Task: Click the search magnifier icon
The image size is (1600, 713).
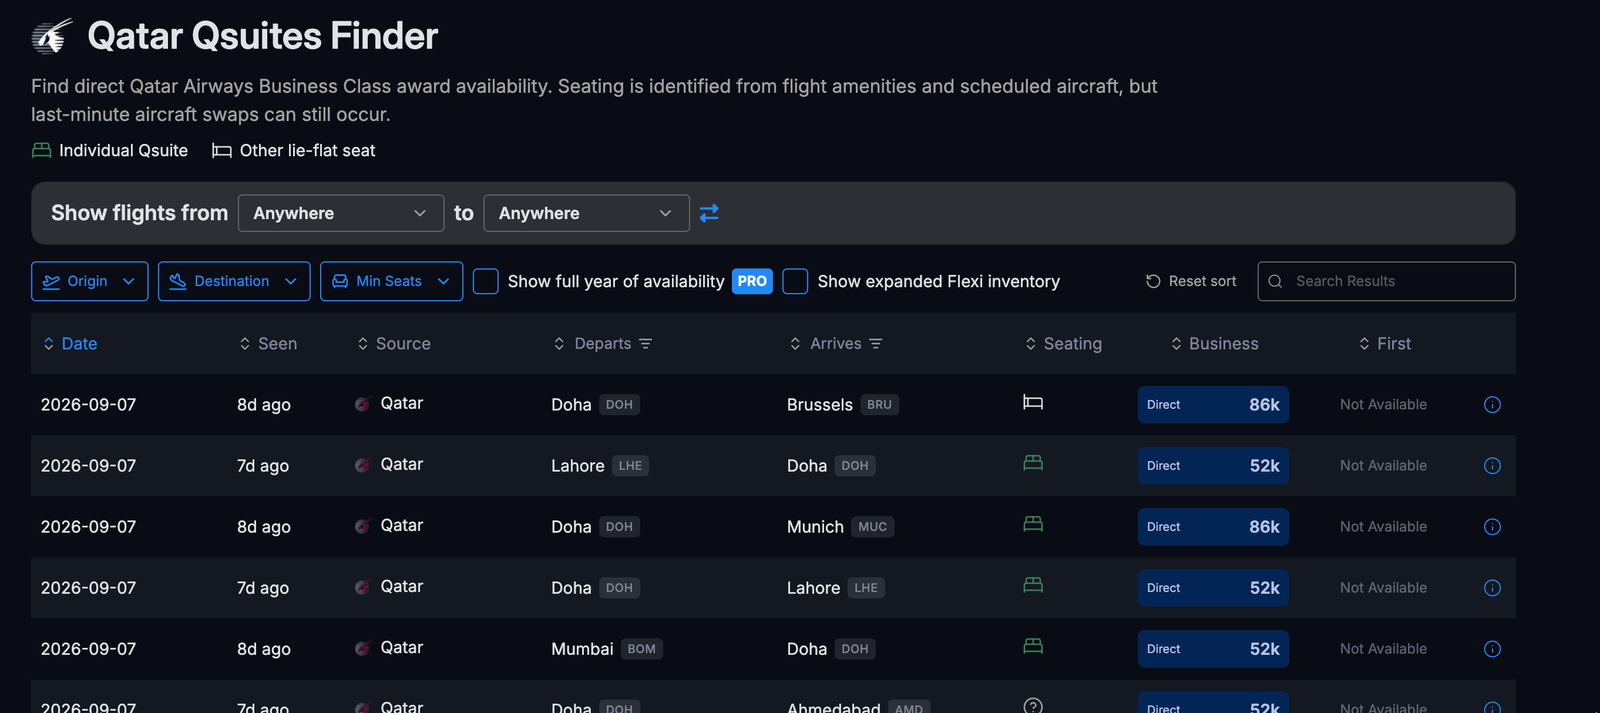Action: click(x=1275, y=282)
